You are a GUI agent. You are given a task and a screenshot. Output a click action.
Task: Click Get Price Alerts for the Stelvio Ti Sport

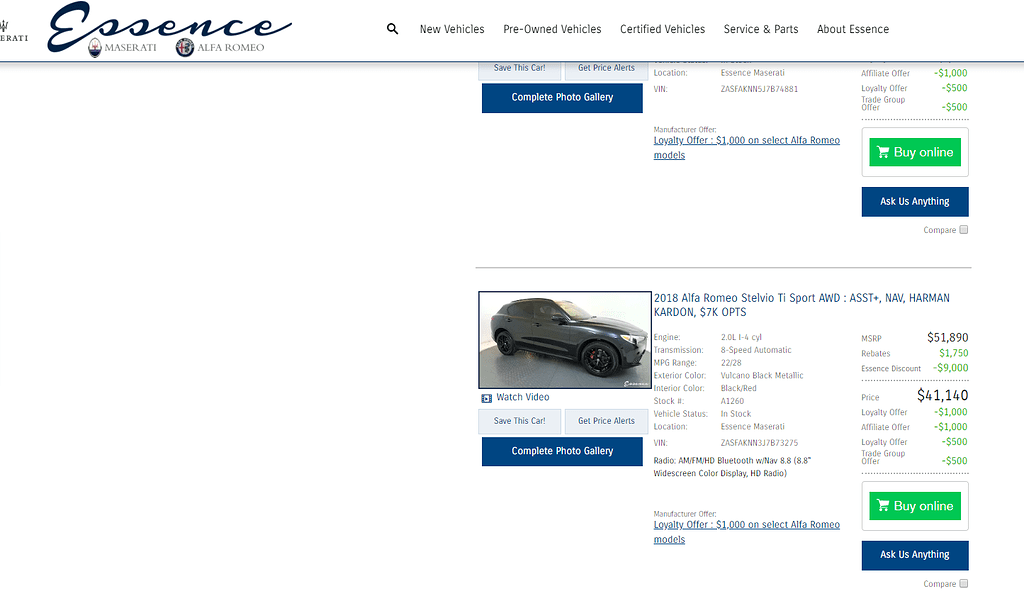(x=606, y=421)
